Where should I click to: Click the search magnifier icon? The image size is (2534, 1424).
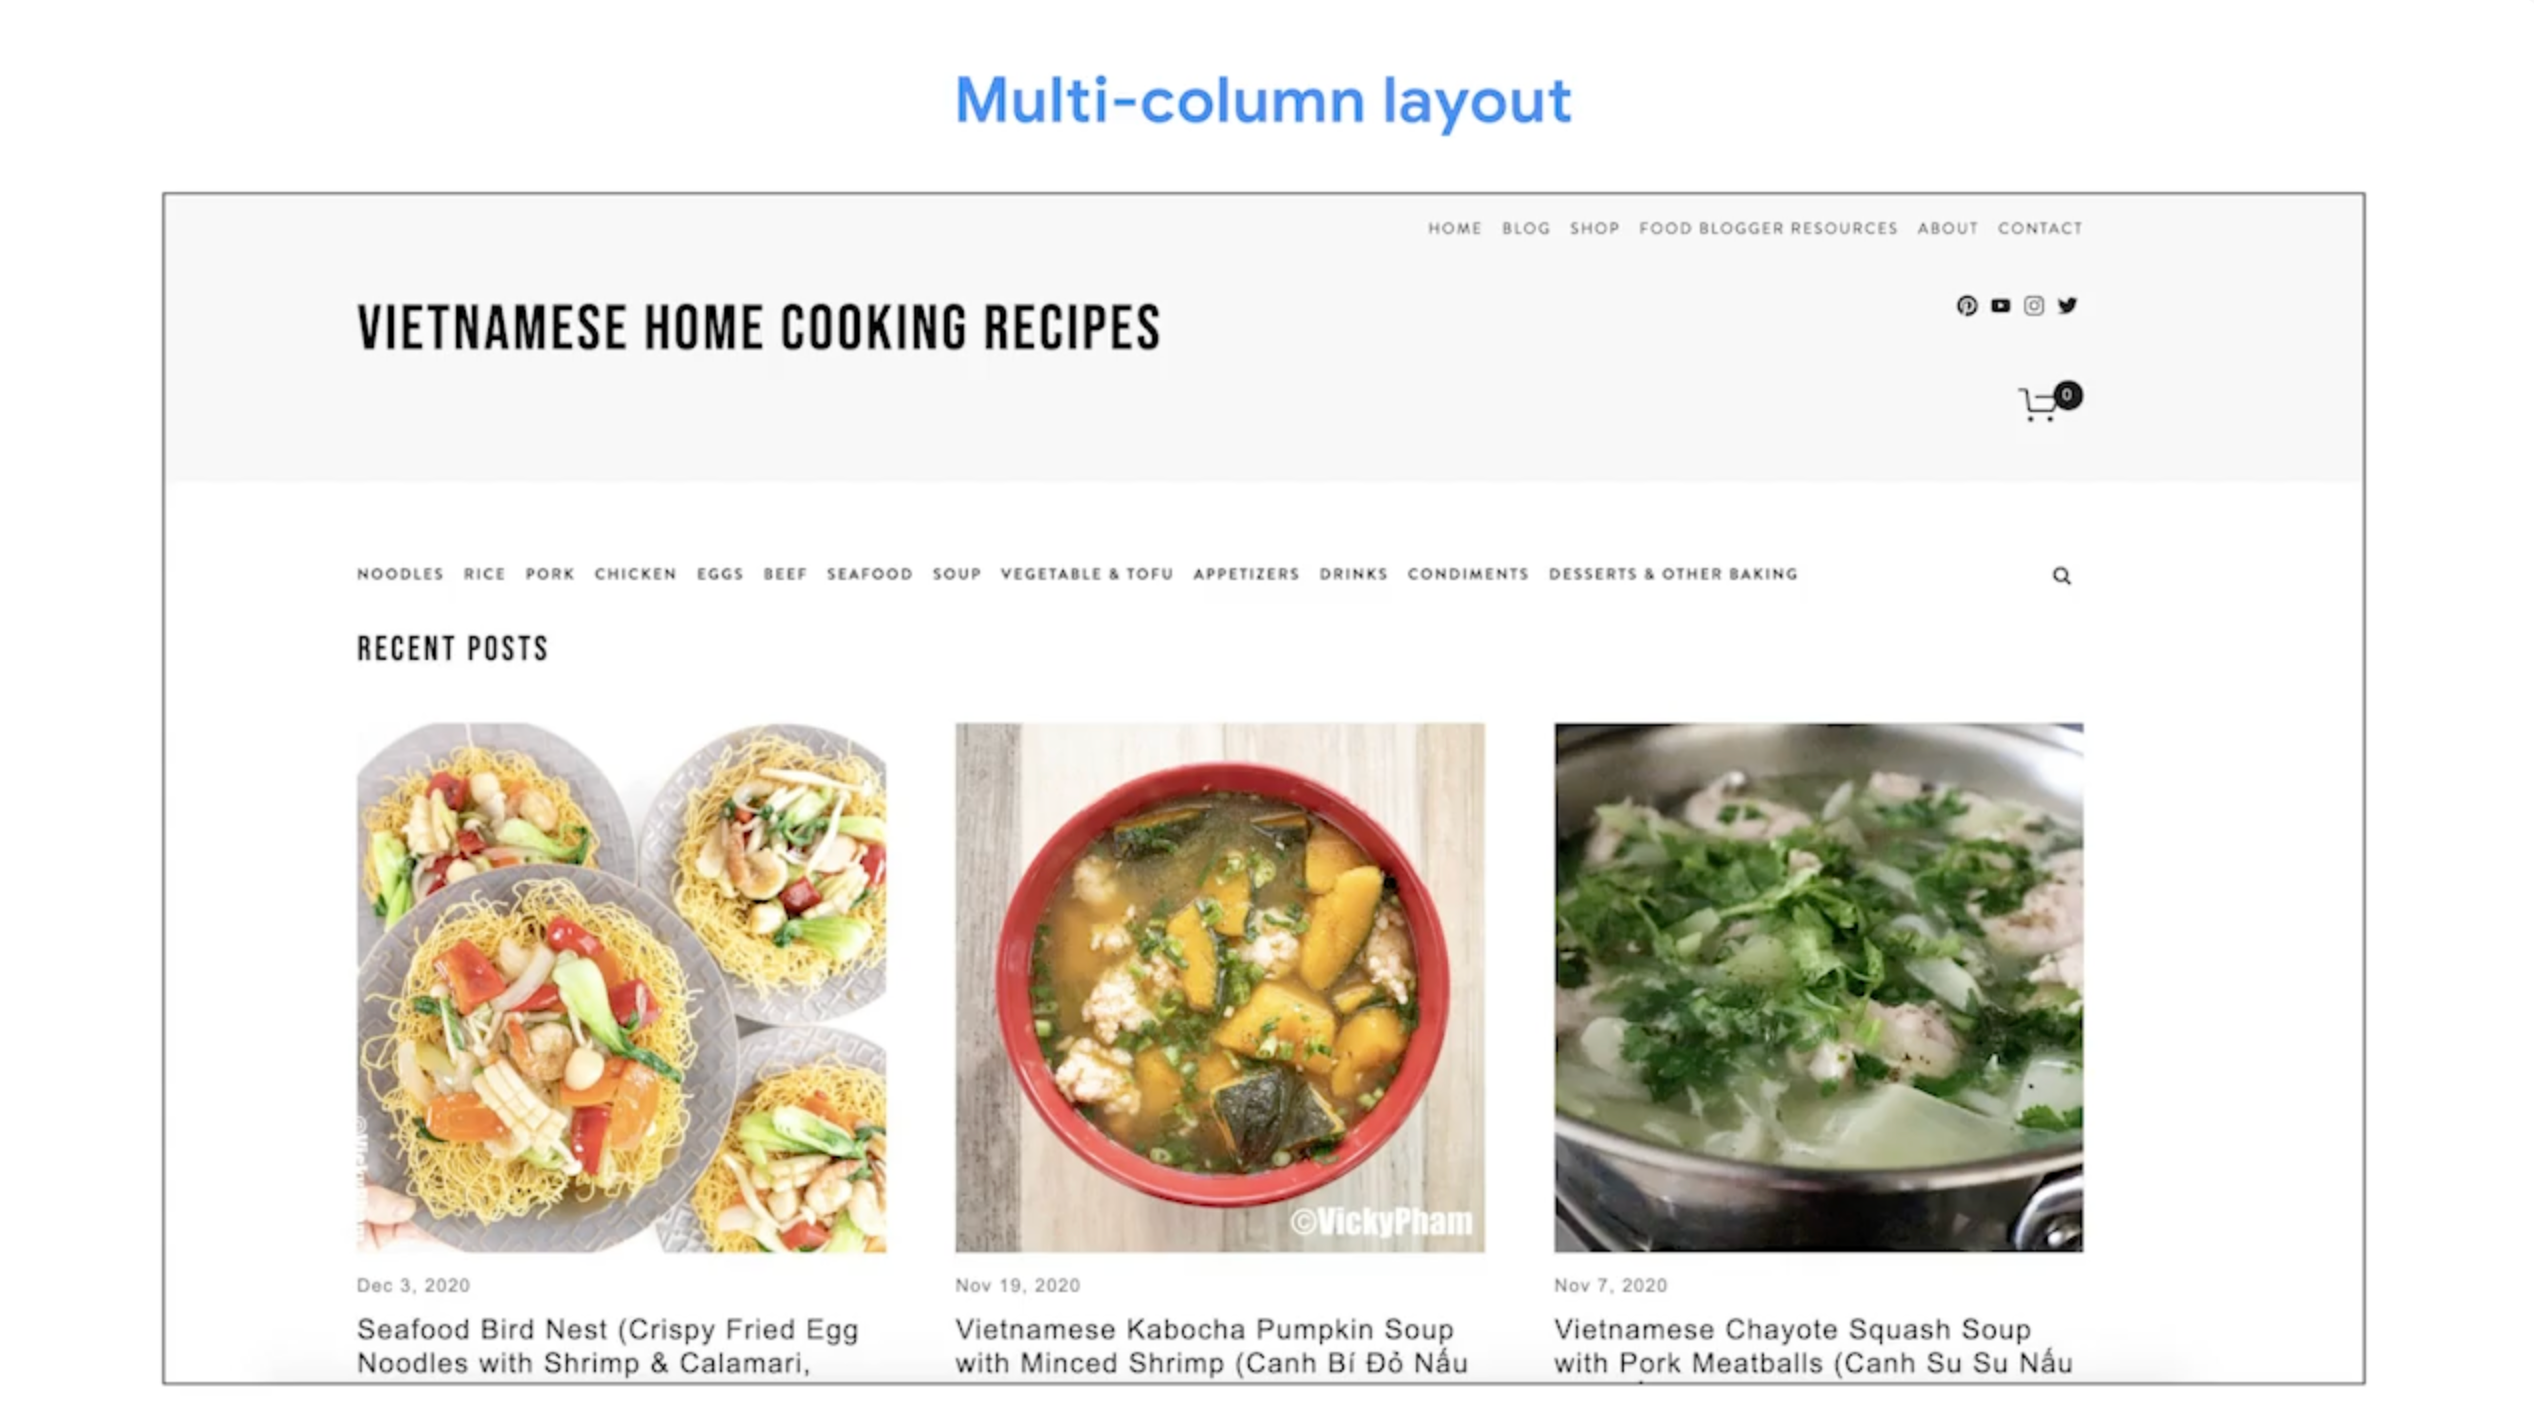pyautogui.click(x=2061, y=576)
